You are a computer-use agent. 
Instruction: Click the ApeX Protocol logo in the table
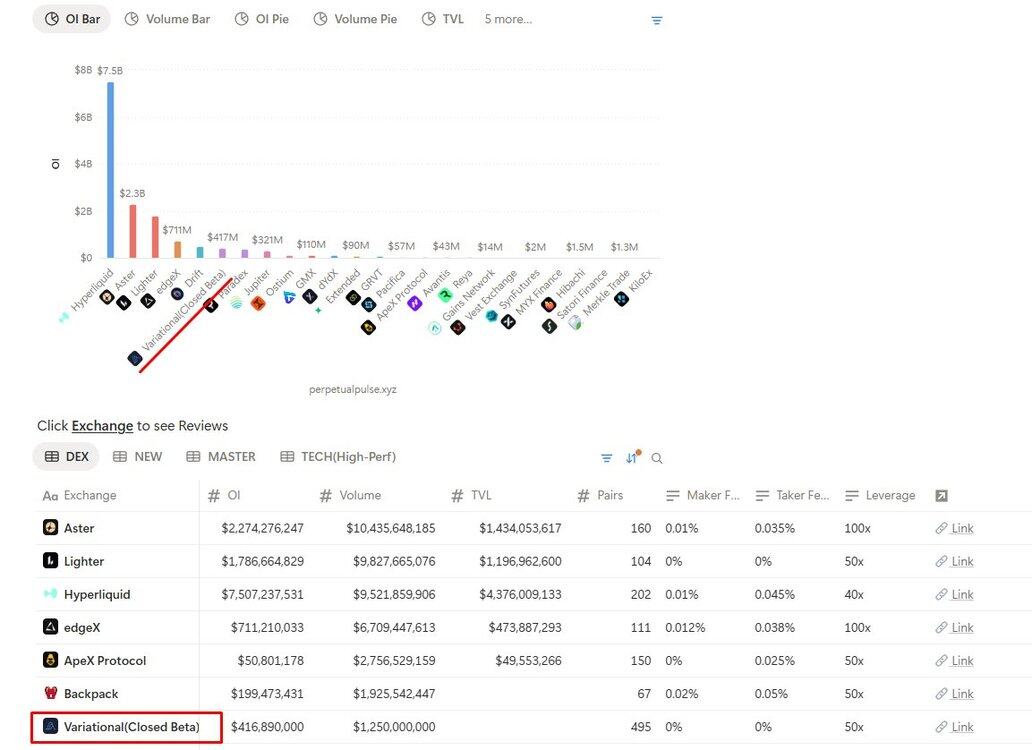pos(50,660)
